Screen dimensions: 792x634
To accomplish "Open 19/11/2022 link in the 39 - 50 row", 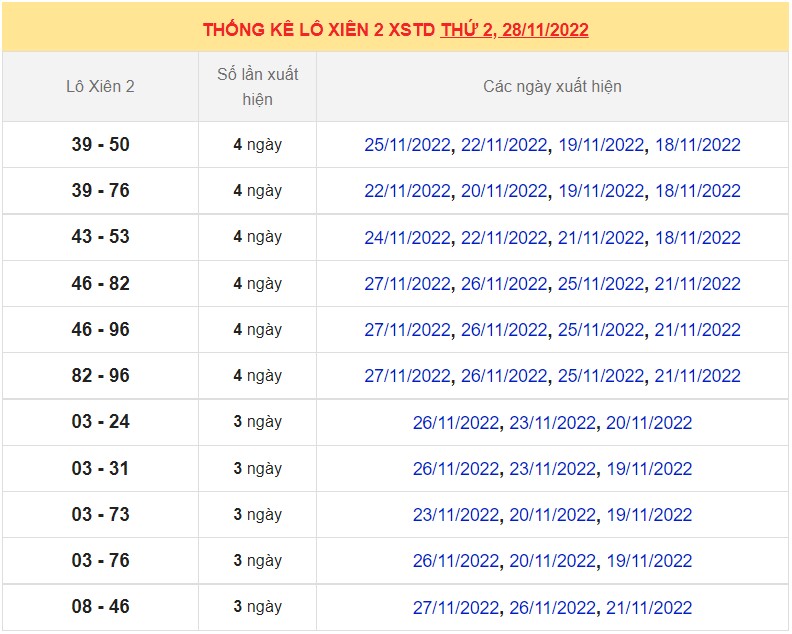I will click(601, 145).
